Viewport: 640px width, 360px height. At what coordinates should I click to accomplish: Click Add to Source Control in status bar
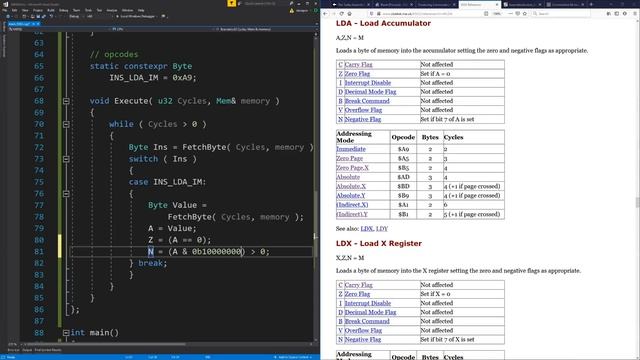tap(293, 357)
